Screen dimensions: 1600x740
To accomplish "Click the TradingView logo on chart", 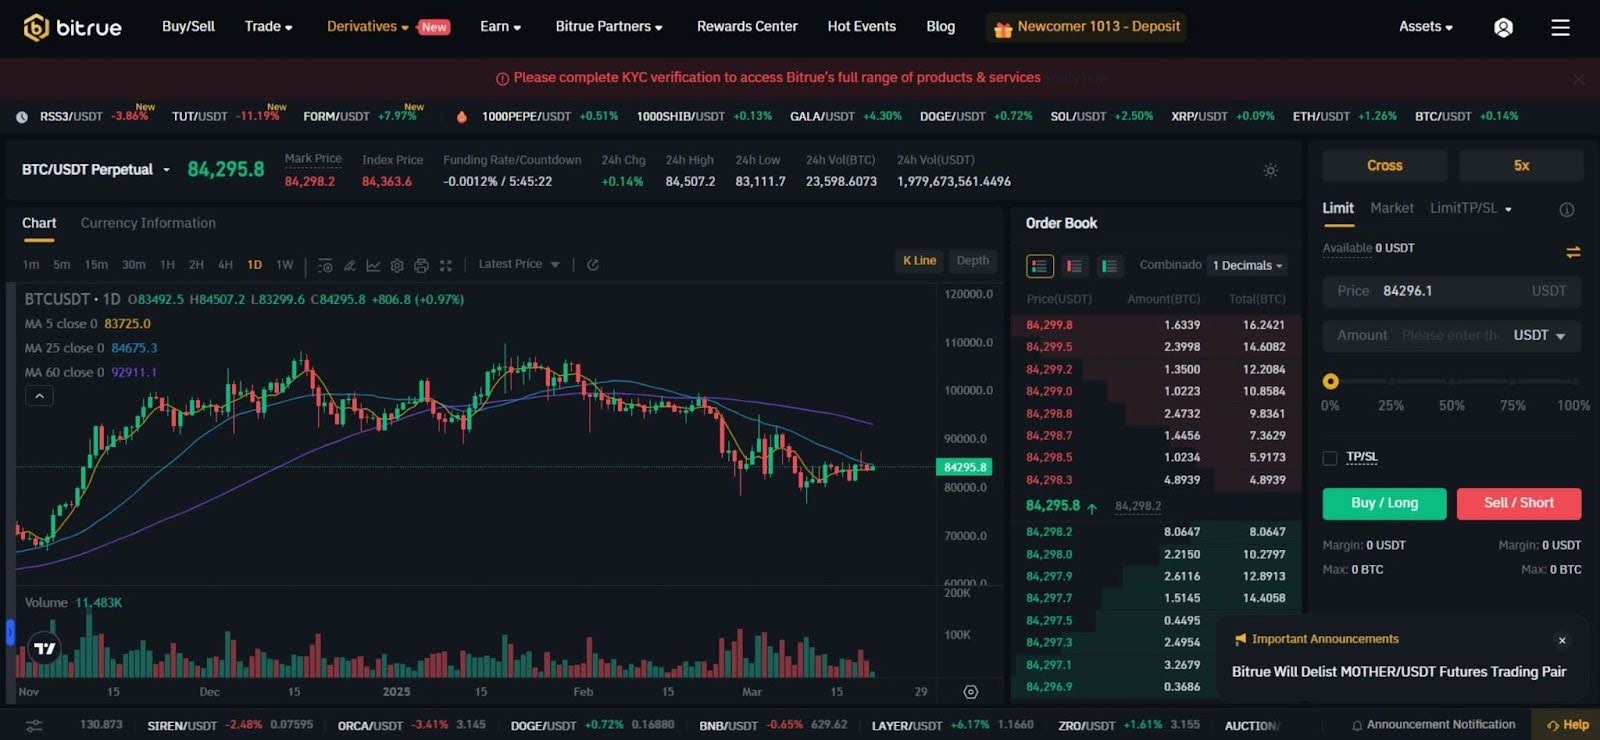I will [x=44, y=649].
